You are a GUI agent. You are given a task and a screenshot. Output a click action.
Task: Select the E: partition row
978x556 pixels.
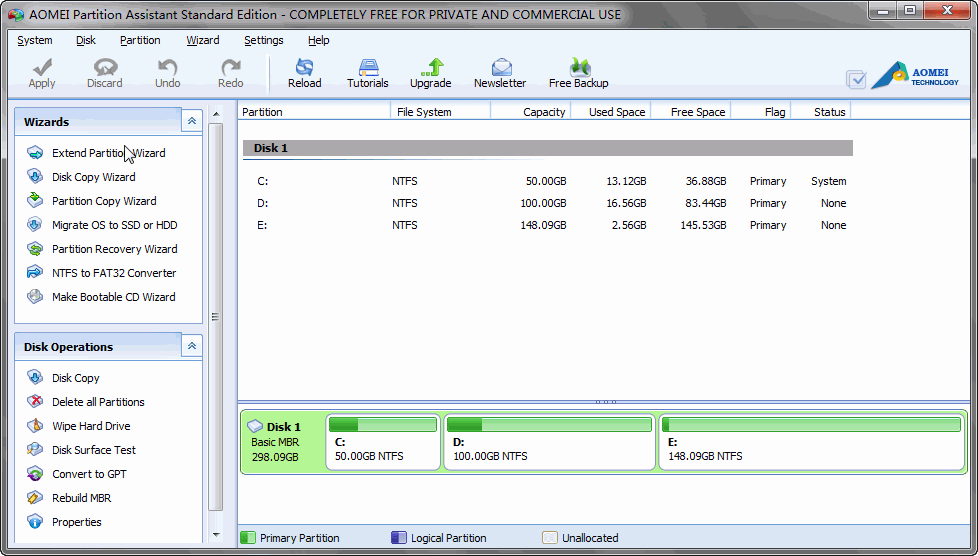pyautogui.click(x=547, y=225)
